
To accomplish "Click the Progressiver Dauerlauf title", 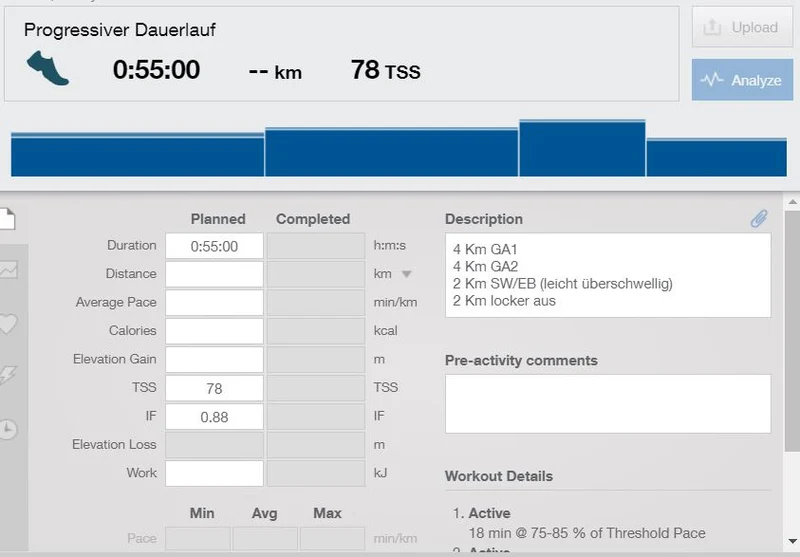I will pyautogui.click(x=120, y=30).
